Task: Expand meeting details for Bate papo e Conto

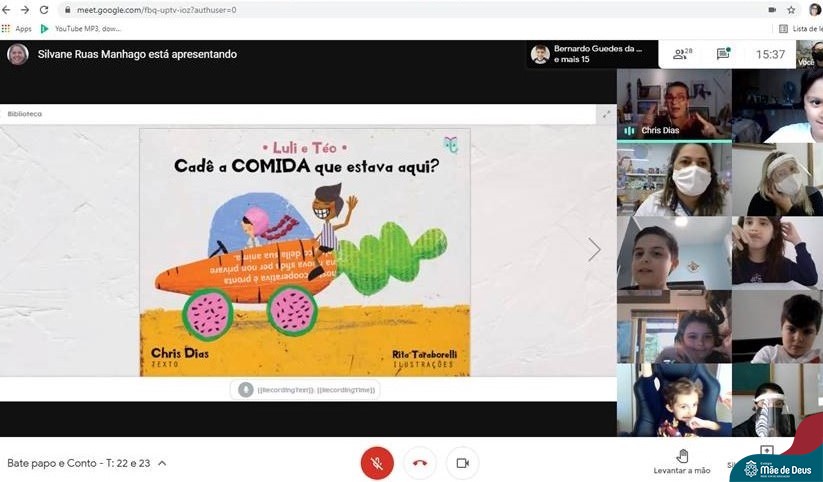Action: point(162,463)
